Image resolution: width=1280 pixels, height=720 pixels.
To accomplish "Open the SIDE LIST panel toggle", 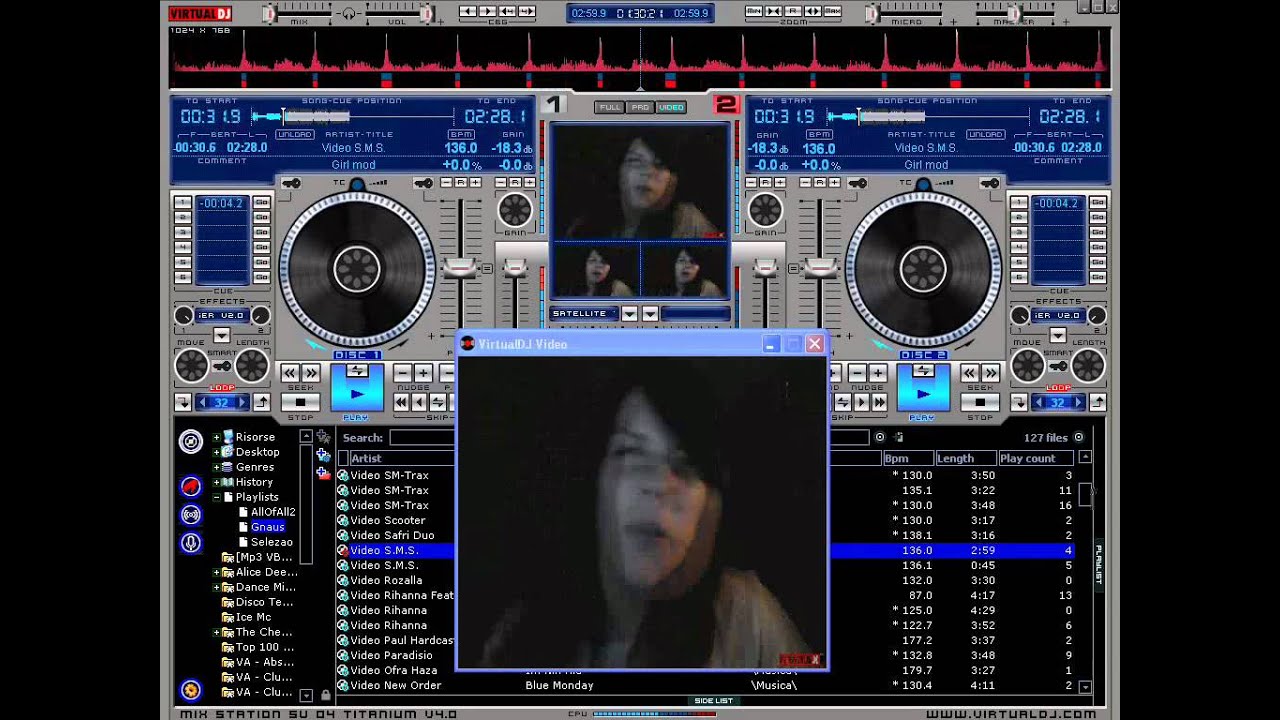I will tap(713, 701).
